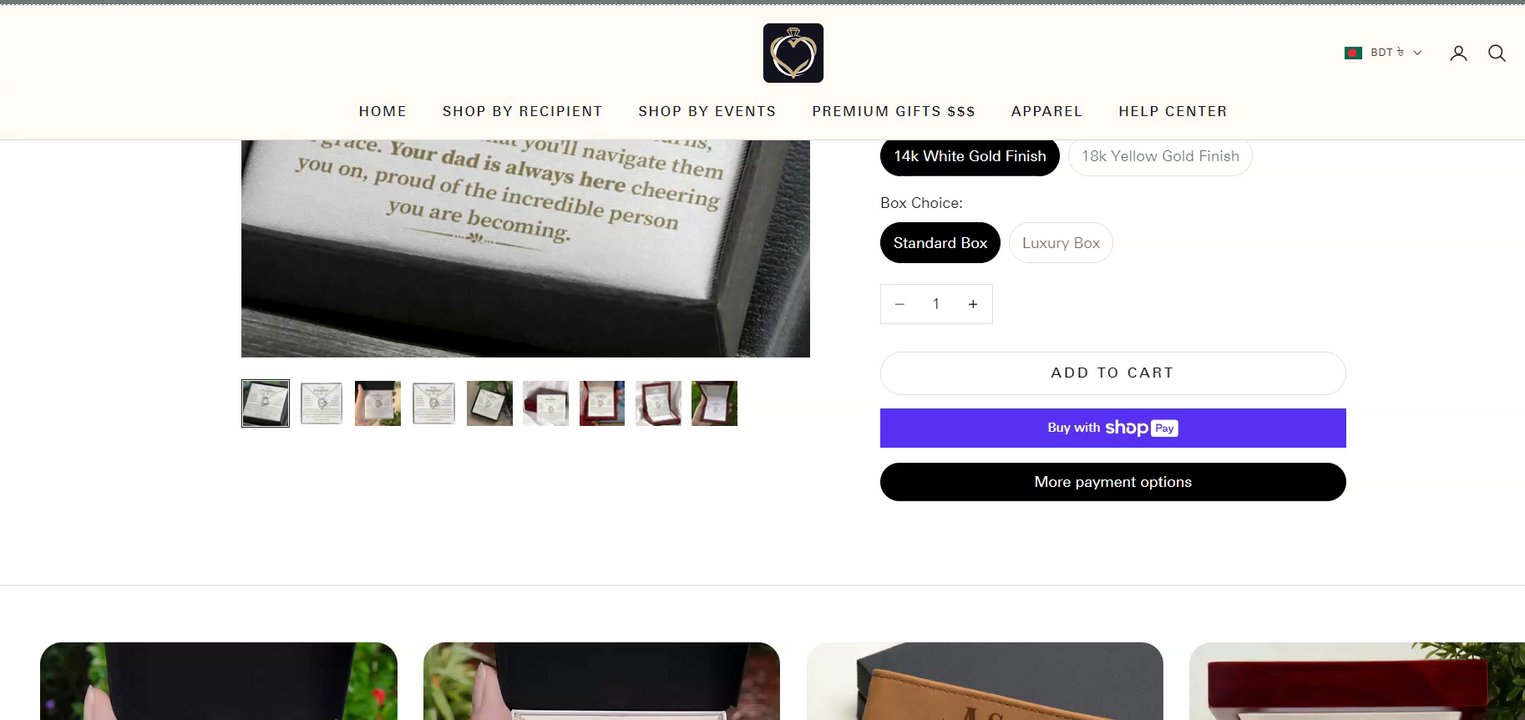The width and height of the screenshot is (1525, 720).
Task: Click the quantity input field
Action: [x=936, y=304]
